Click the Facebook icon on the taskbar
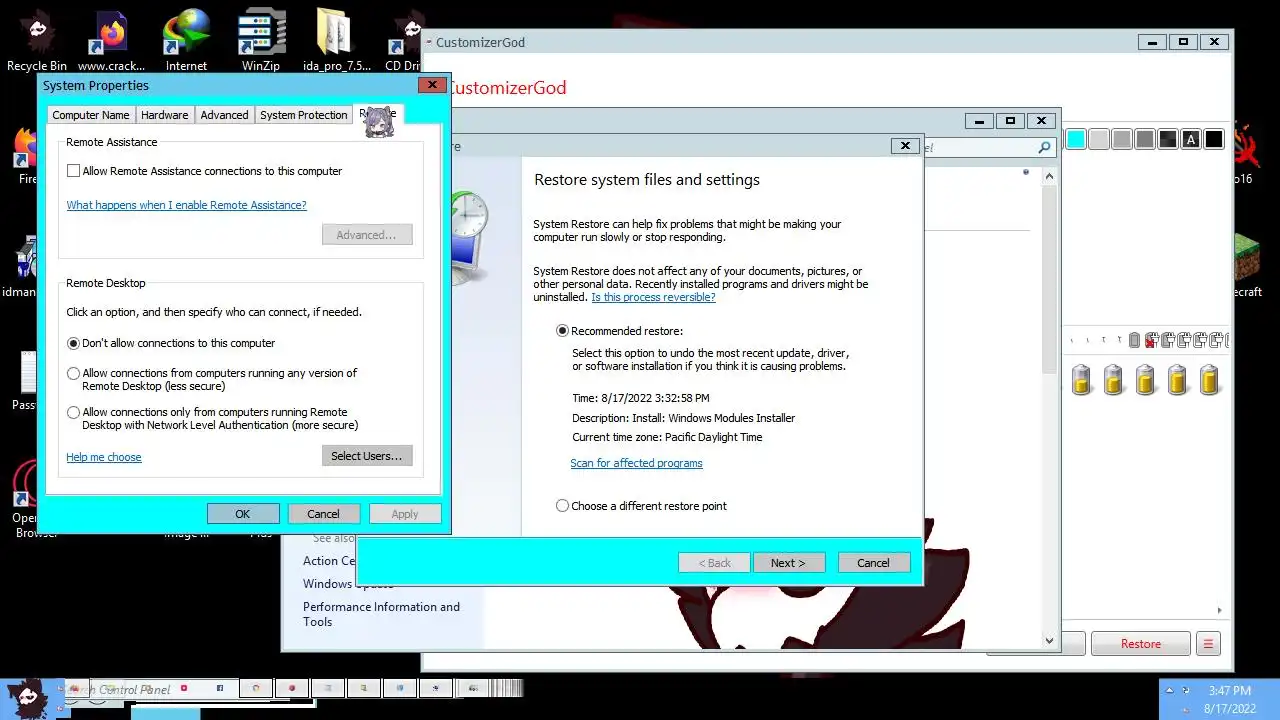Image resolution: width=1280 pixels, height=720 pixels. 220,688
